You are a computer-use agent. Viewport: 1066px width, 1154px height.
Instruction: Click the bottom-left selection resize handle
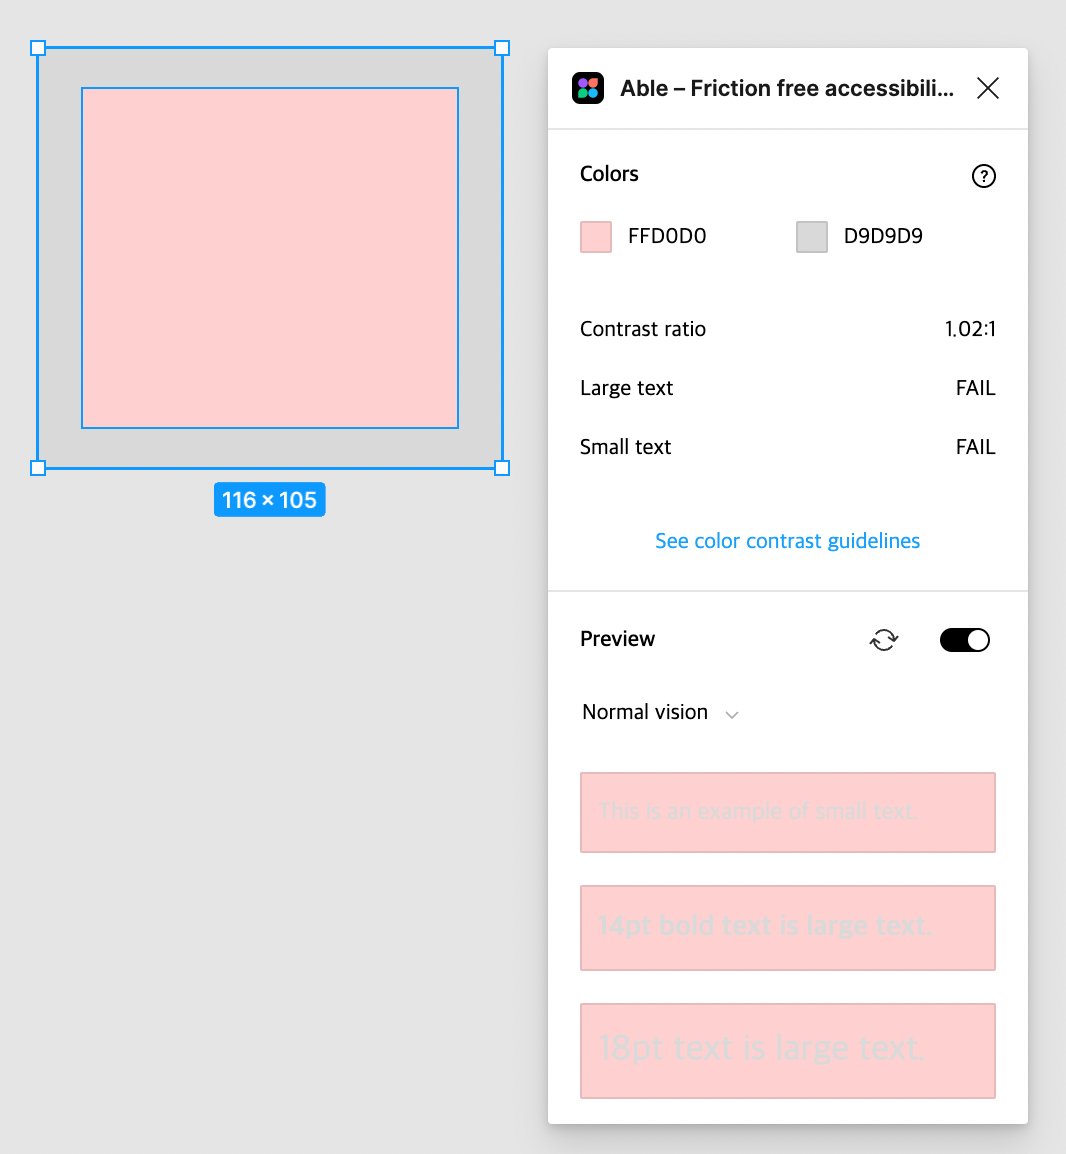(38, 468)
